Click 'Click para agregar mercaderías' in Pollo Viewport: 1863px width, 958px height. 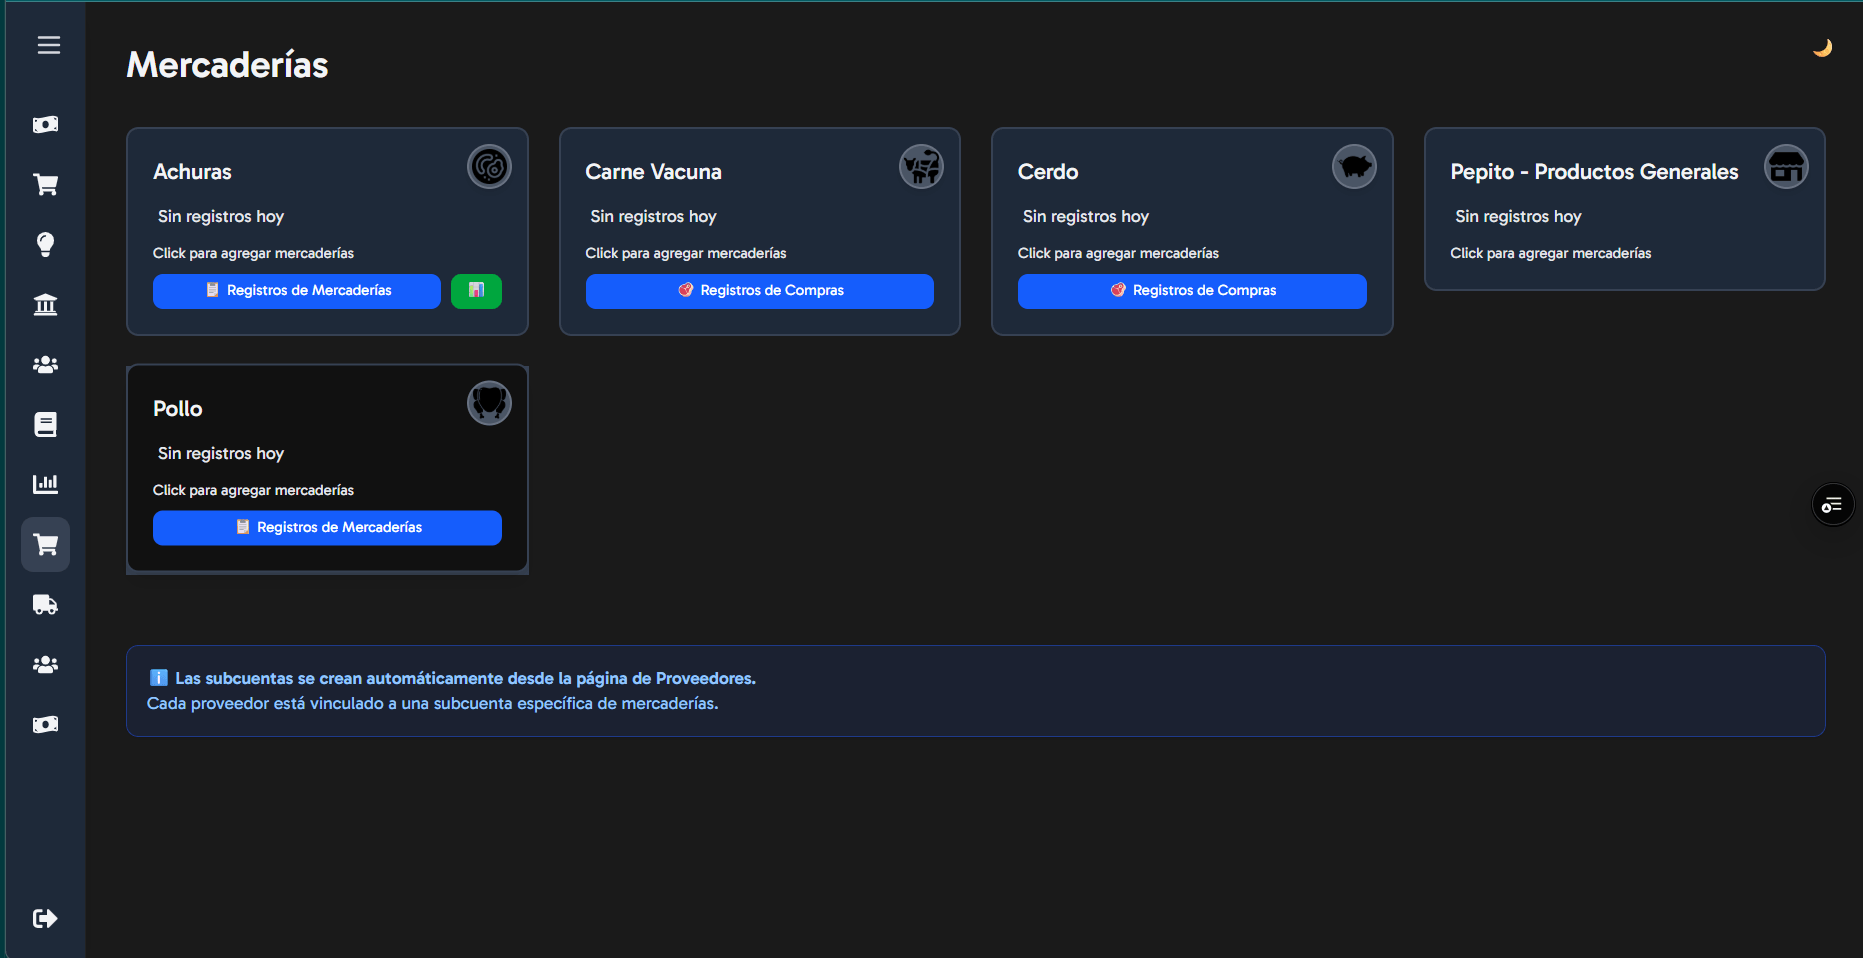pyautogui.click(x=253, y=491)
